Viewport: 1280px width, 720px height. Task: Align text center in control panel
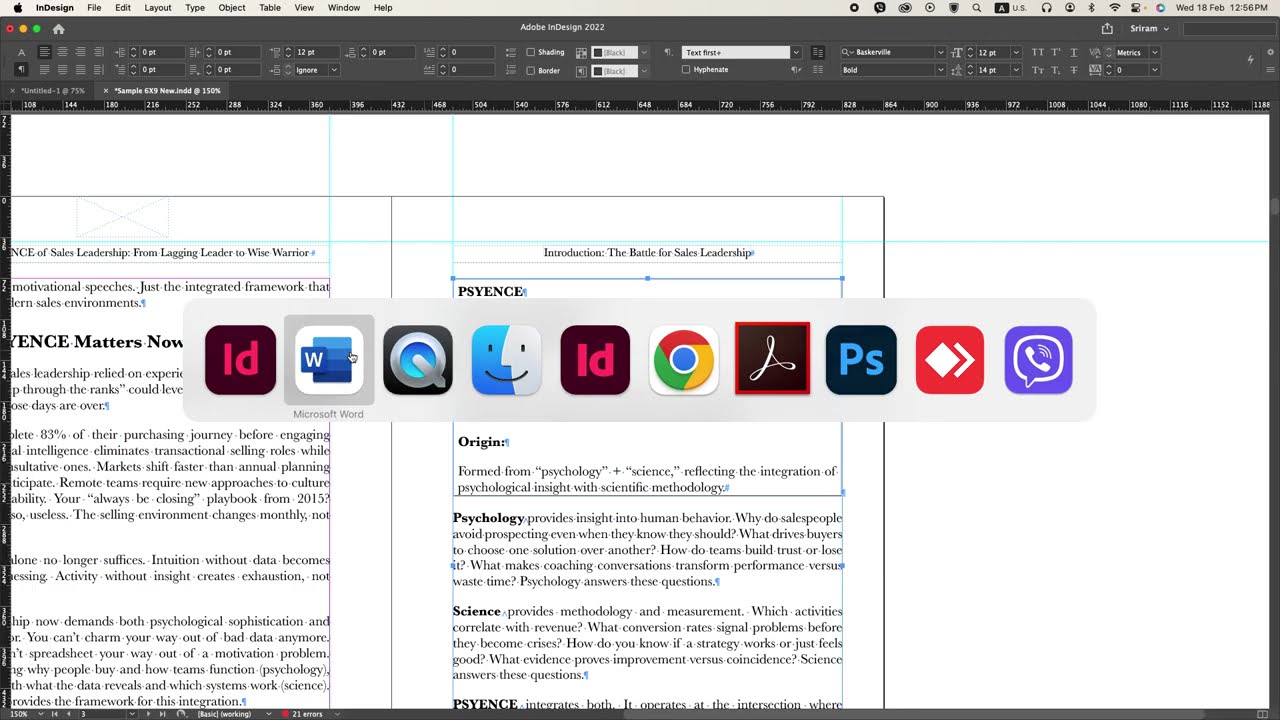tap(63, 52)
